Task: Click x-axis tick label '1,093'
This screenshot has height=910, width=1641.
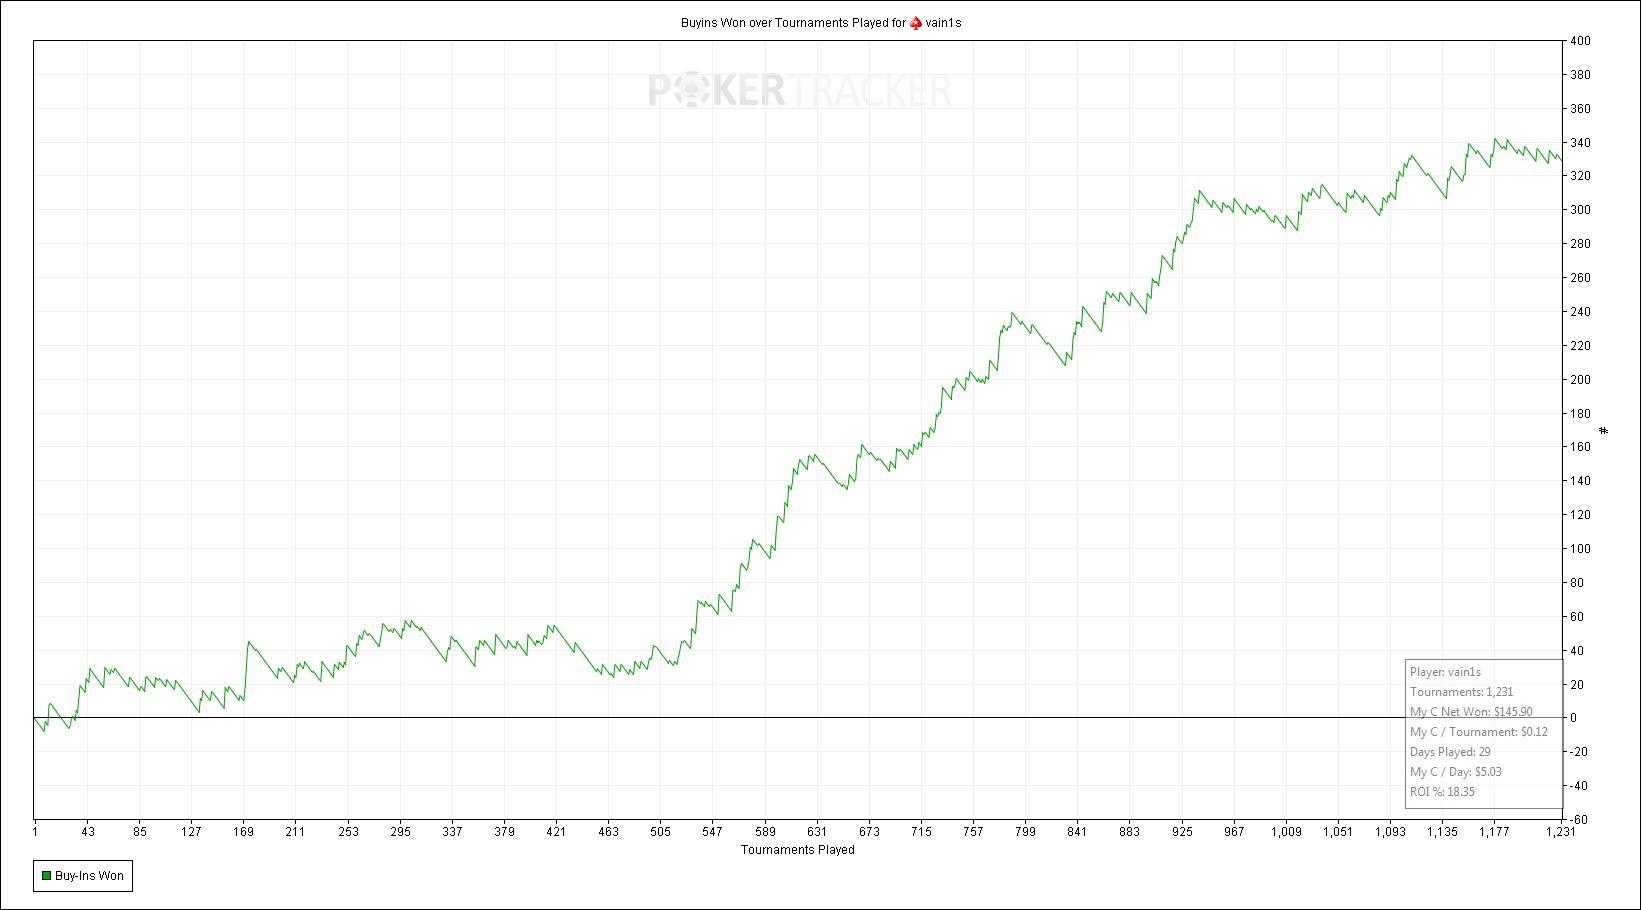Action: [x=1390, y=832]
